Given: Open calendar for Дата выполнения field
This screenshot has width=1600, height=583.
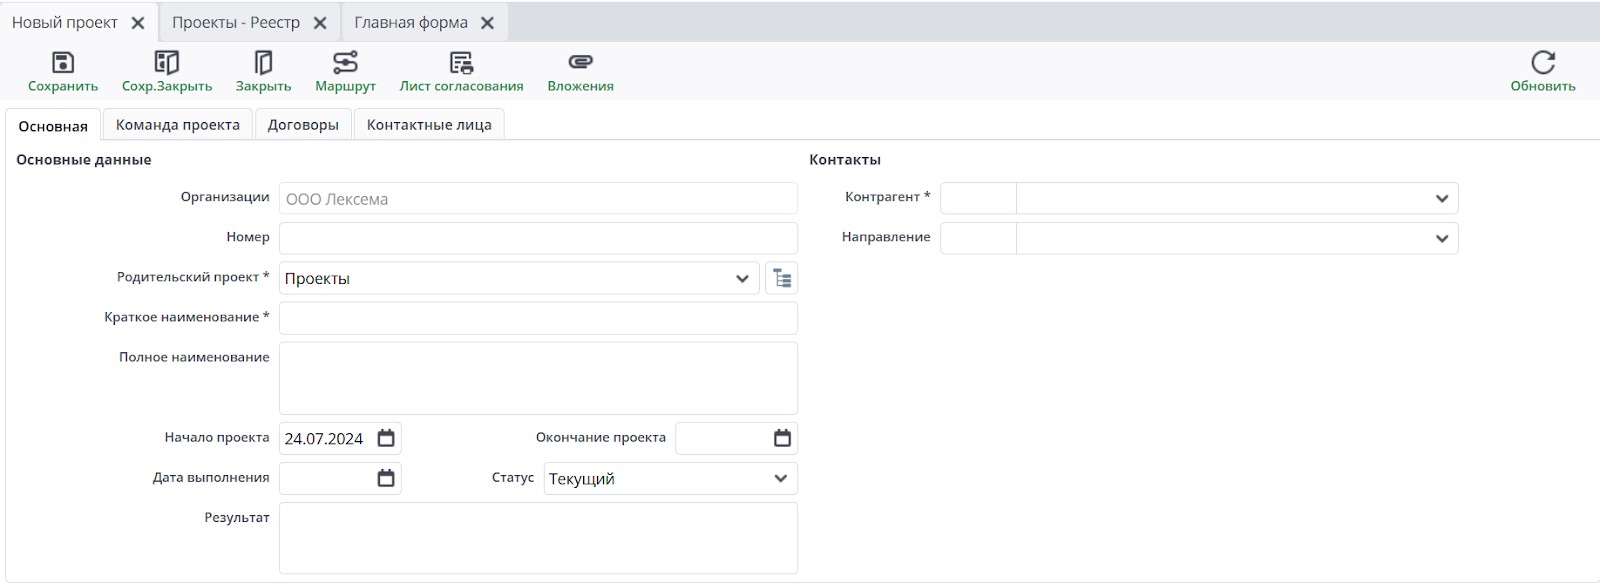Looking at the screenshot, I should click(x=386, y=478).
